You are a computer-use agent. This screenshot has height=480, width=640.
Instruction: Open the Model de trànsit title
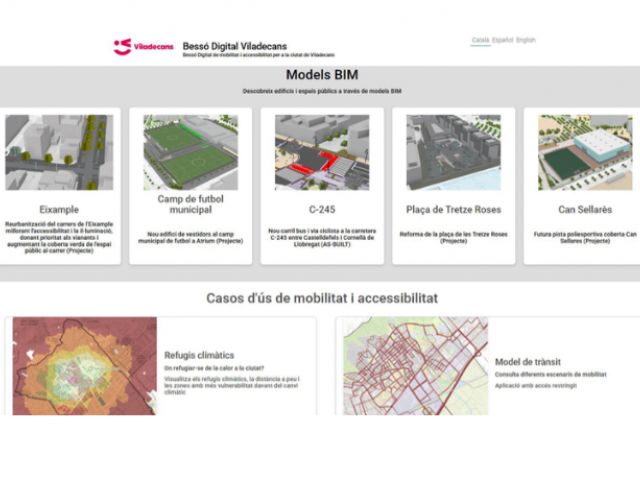[528, 362]
